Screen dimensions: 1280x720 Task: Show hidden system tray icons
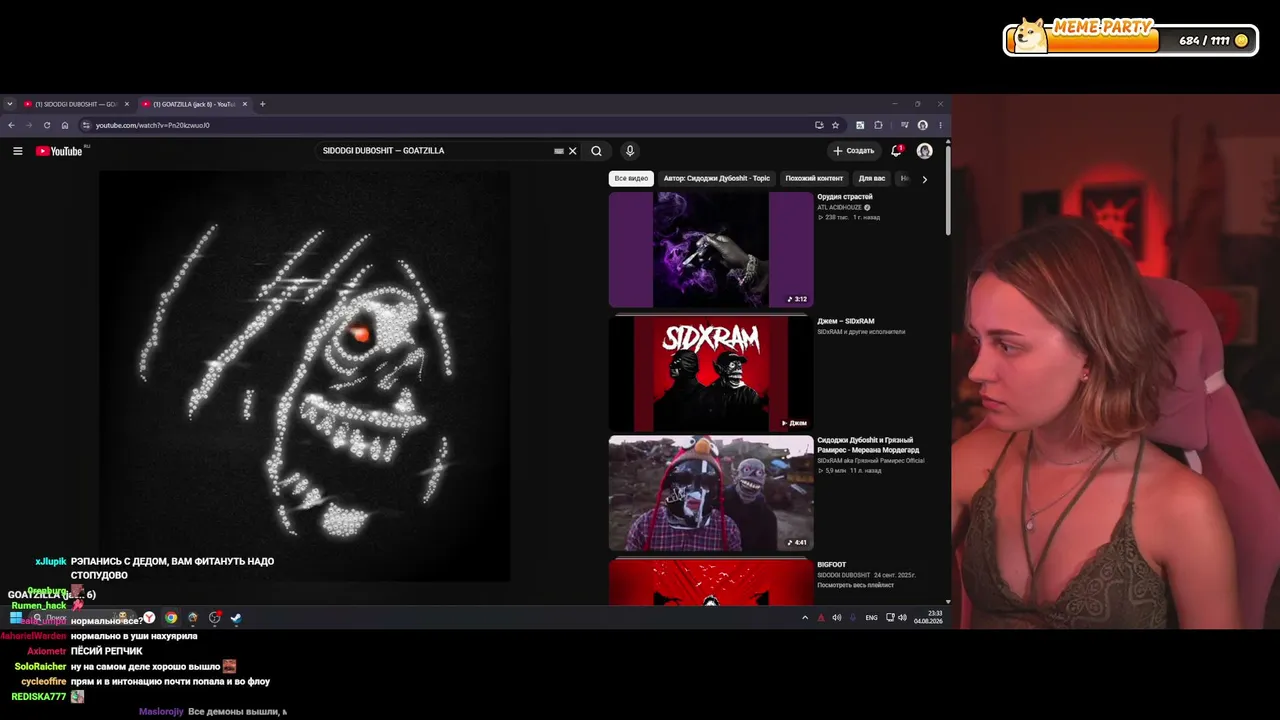805,618
